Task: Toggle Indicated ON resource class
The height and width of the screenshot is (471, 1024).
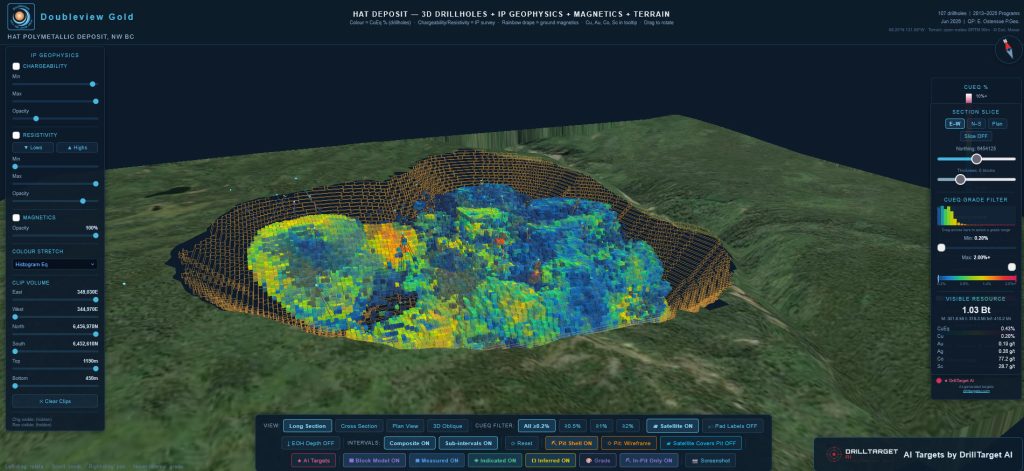Action: (497, 461)
